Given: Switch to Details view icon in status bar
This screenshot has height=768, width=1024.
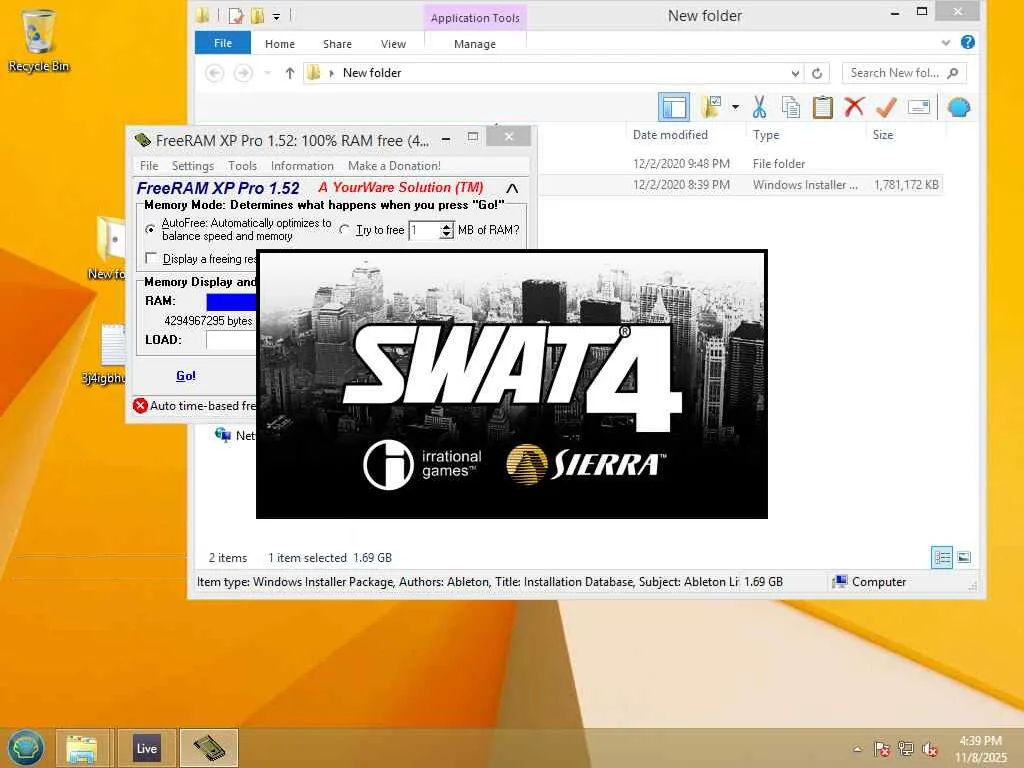Looking at the screenshot, I should point(942,558).
